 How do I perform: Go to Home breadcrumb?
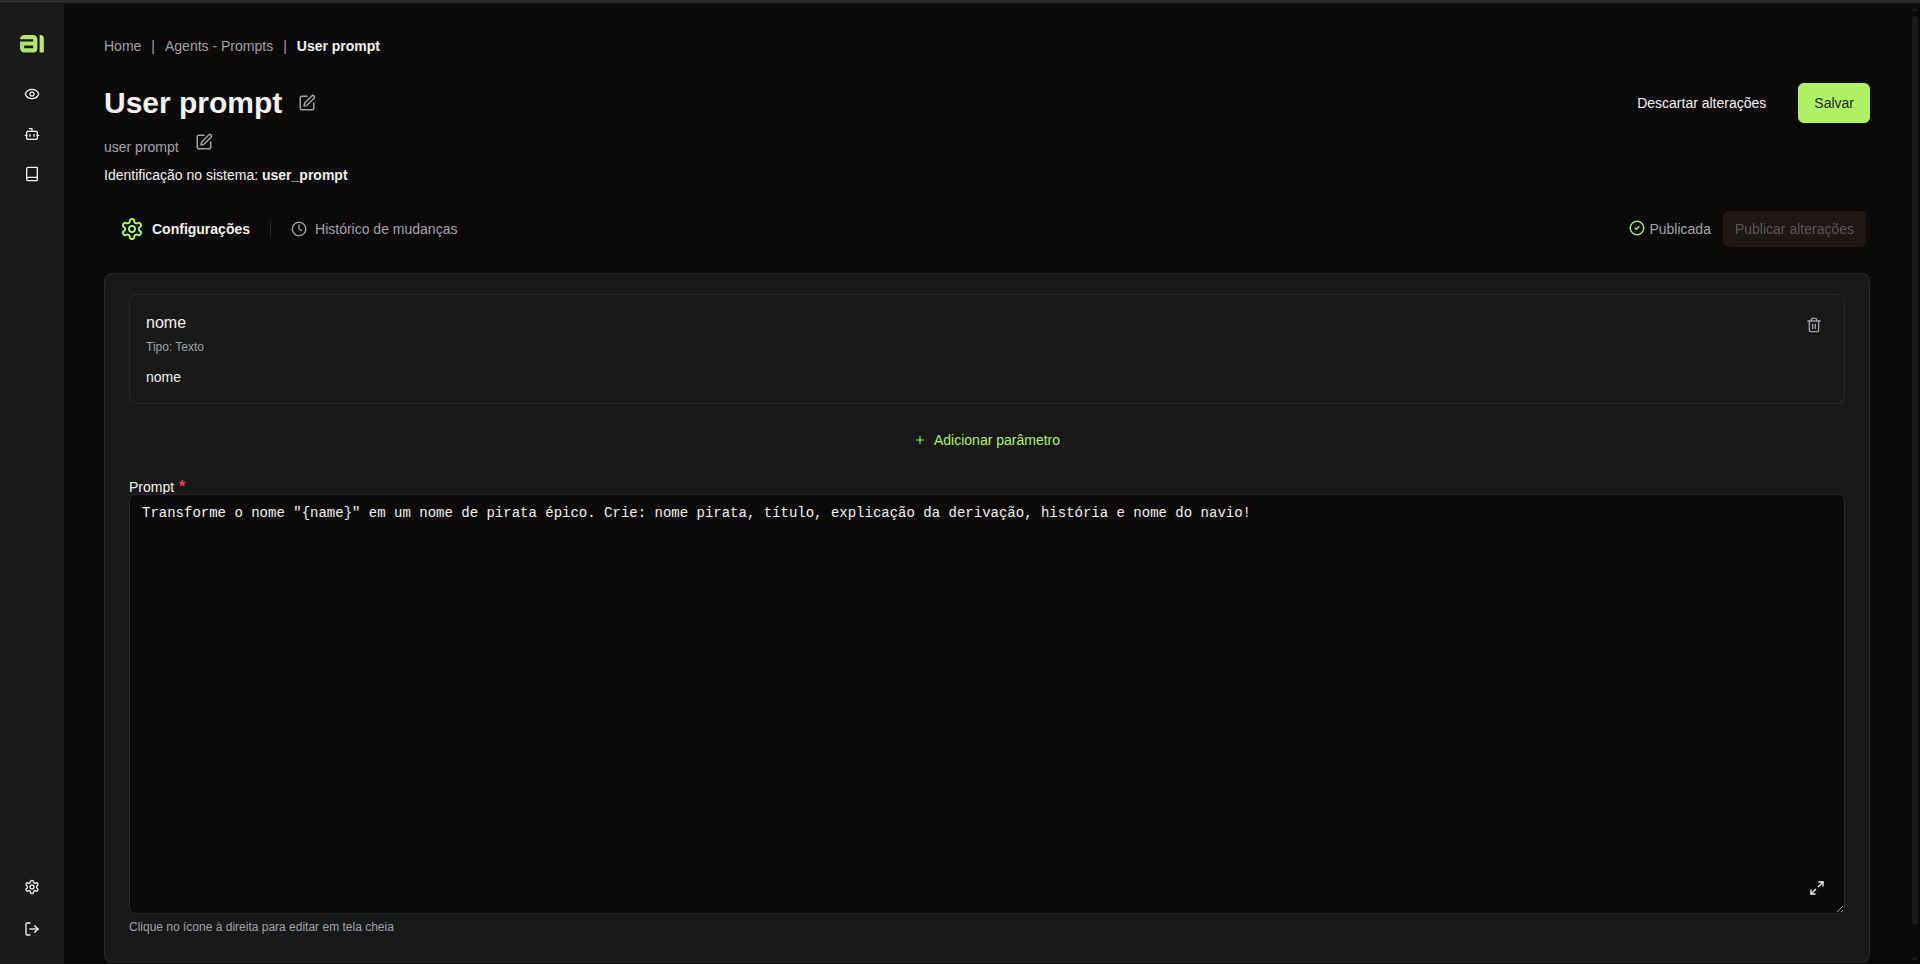[x=122, y=46]
